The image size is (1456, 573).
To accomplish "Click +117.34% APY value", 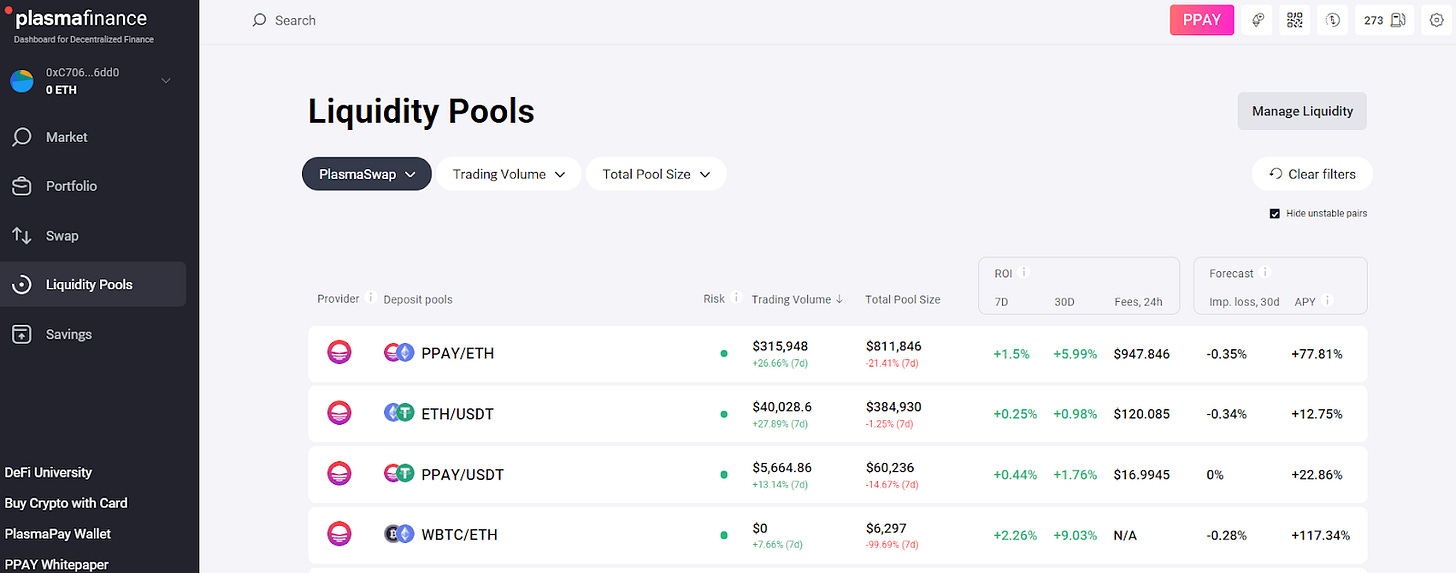I will [x=1321, y=535].
